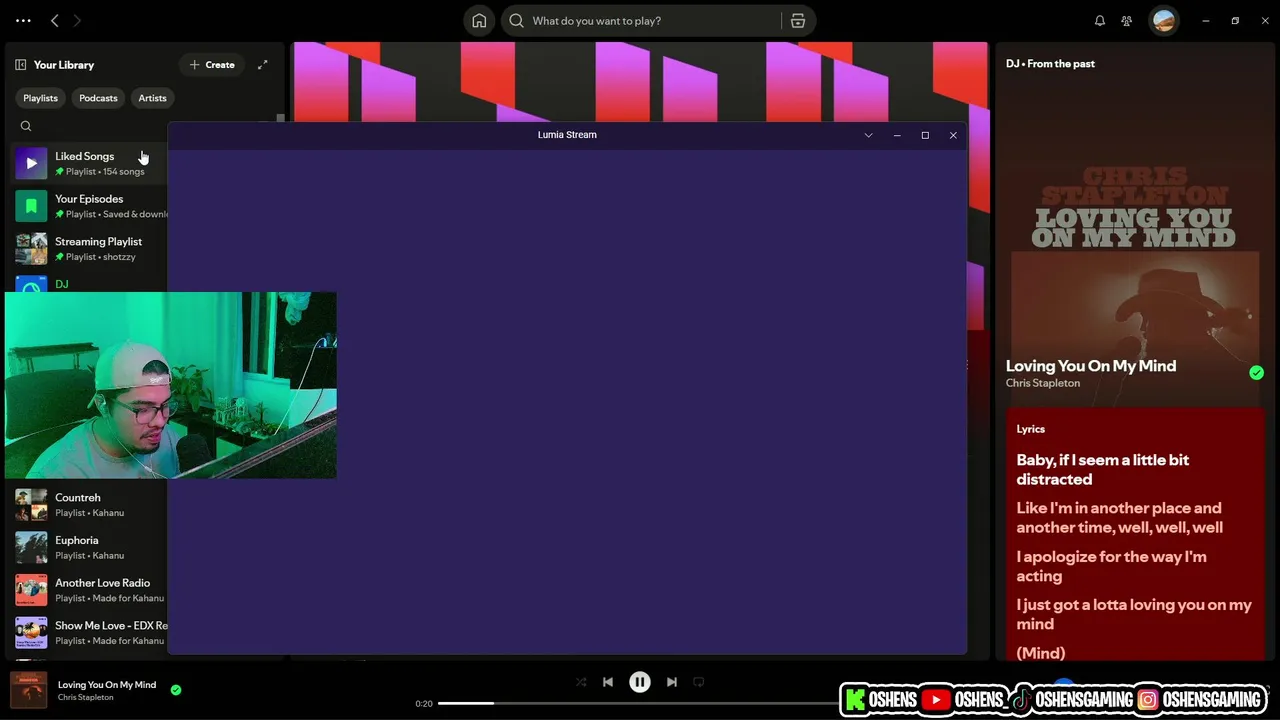Open the Spotify Home button
This screenshot has width=1280, height=720.
[x=479, y=21]
